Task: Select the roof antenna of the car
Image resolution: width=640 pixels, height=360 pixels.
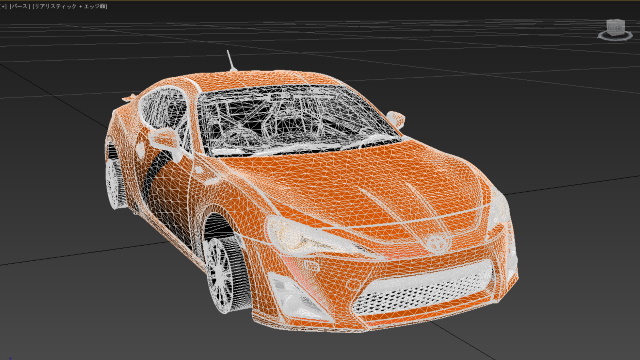Action: [231, 60]
